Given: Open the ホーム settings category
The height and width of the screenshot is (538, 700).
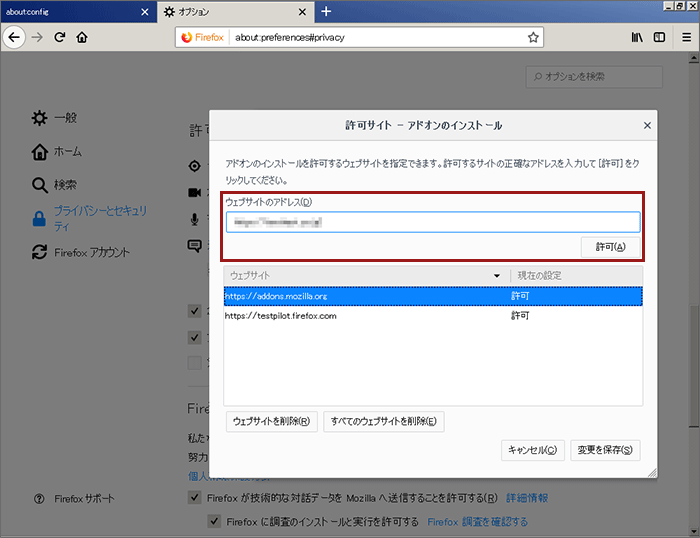Looking at the screenshot, I should coord(57,152).
